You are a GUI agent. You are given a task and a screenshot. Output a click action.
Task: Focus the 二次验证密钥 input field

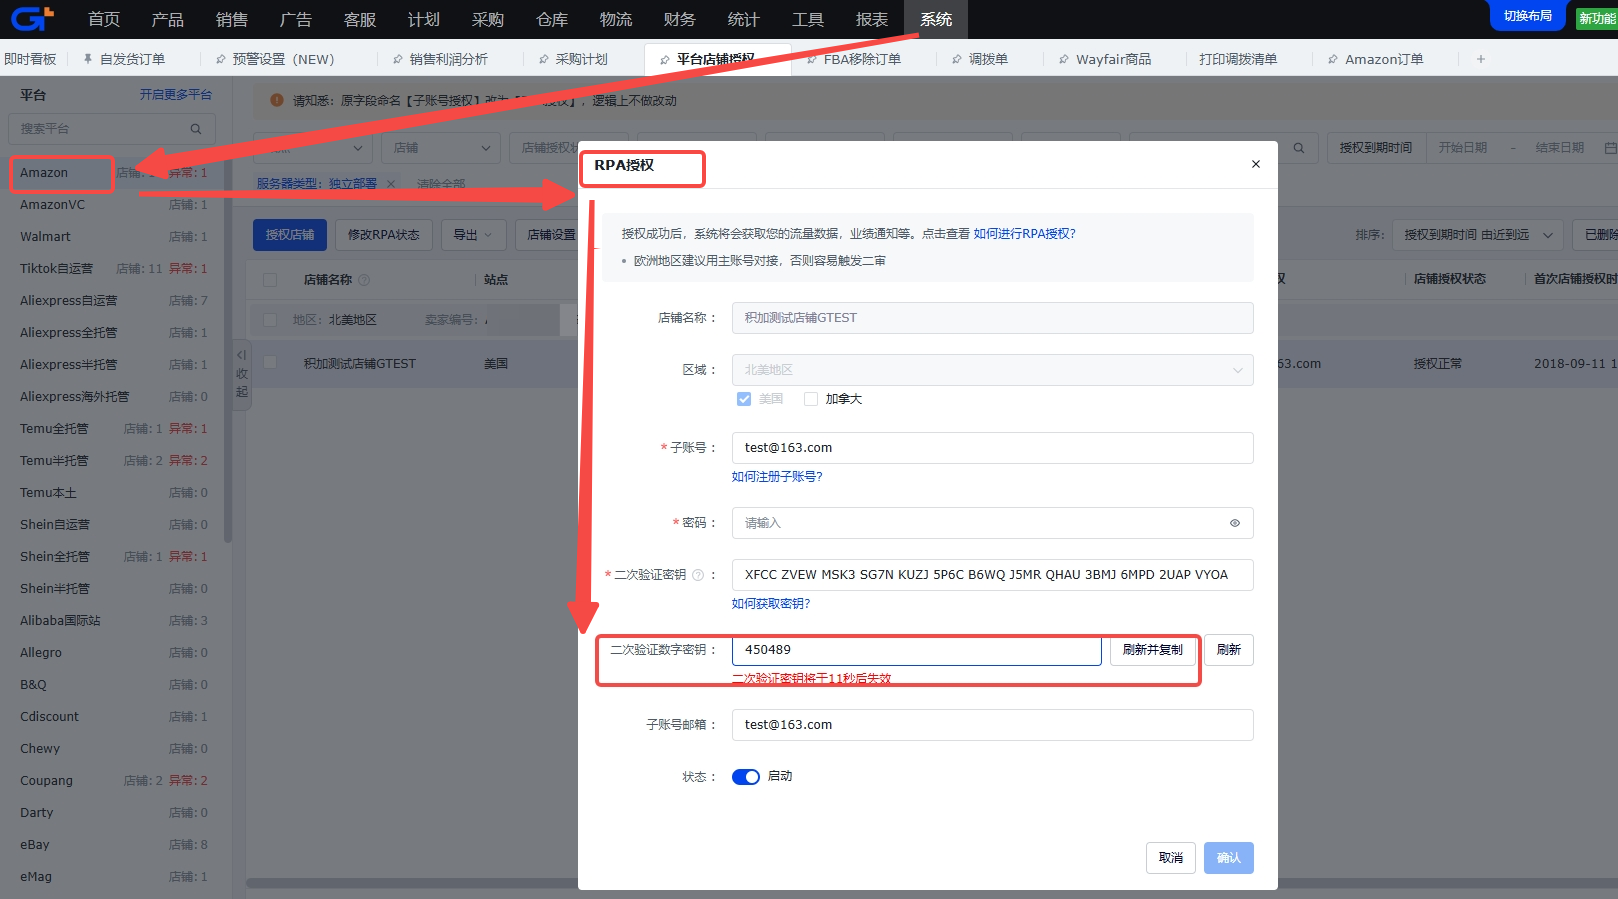[993, 575]
